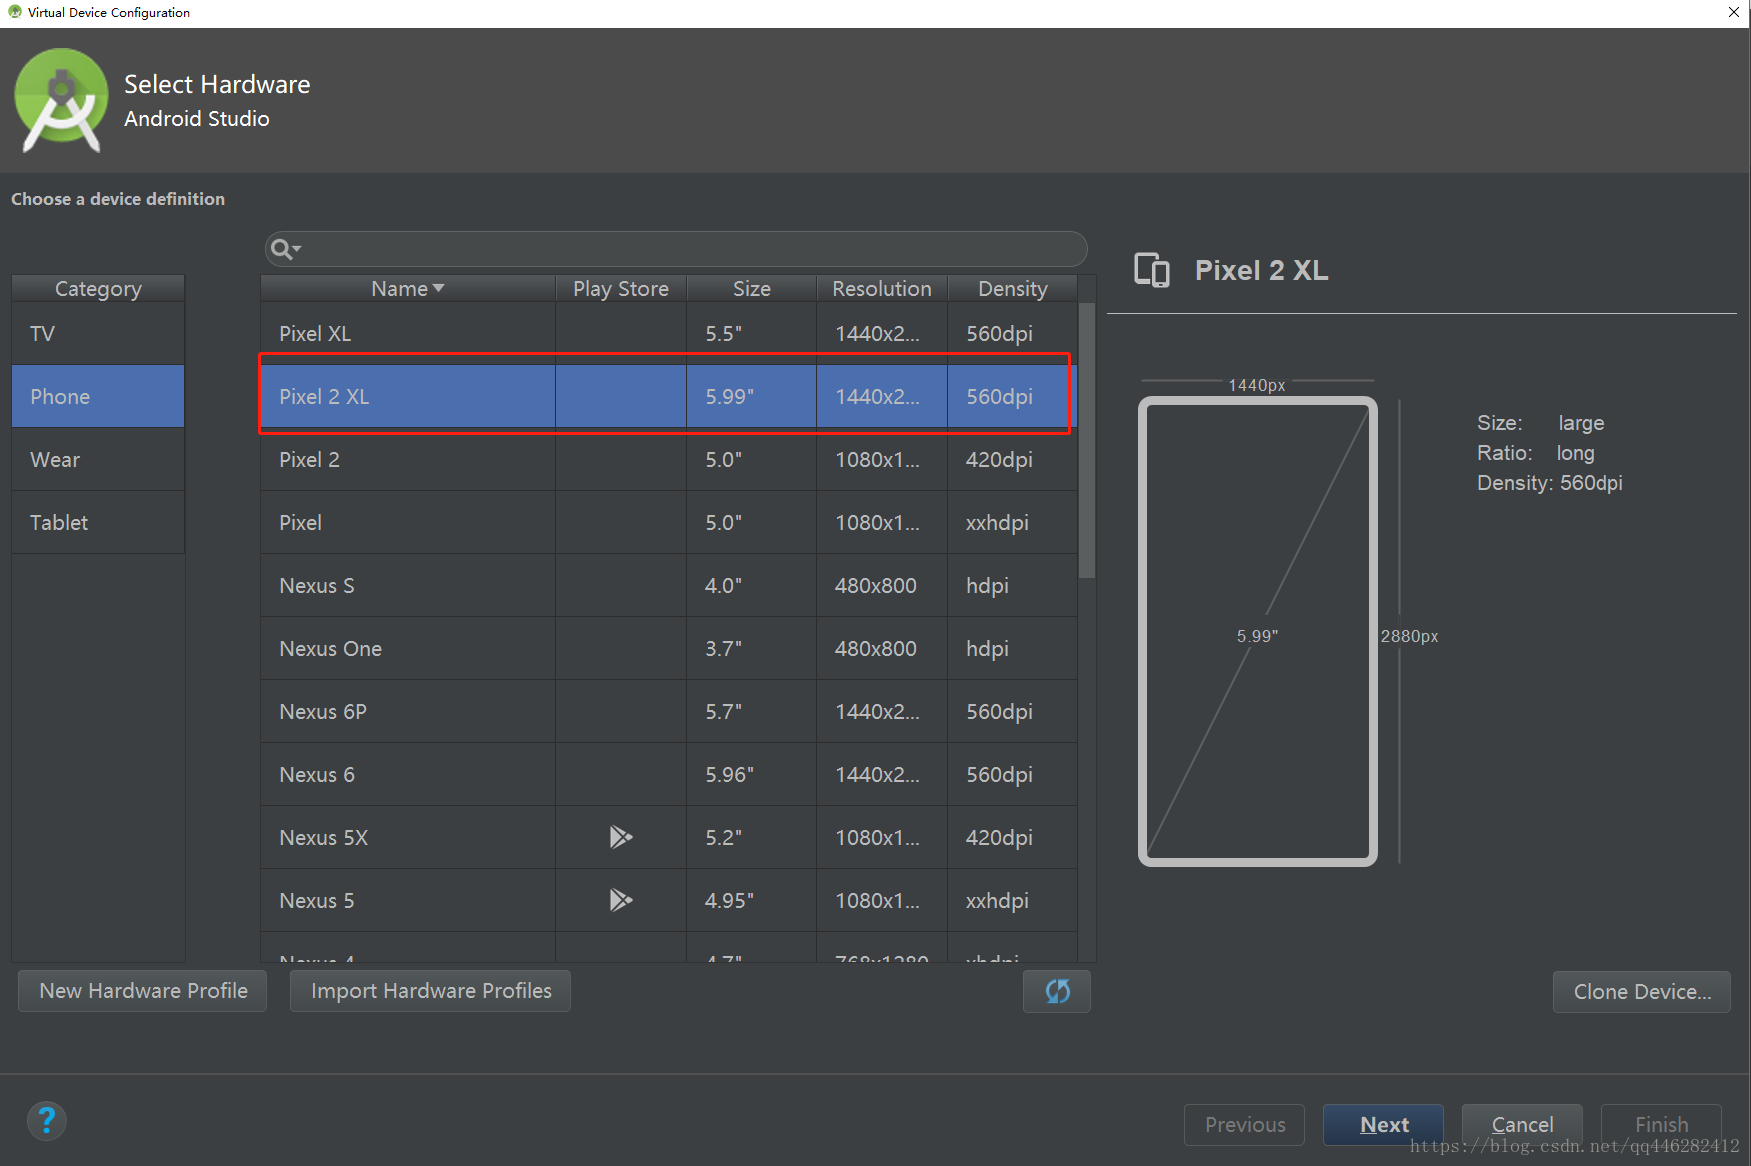Click the Resolution column header
Image resolution: width=1751 pixels, height=1166 pixels.
(x=882, y=289)
